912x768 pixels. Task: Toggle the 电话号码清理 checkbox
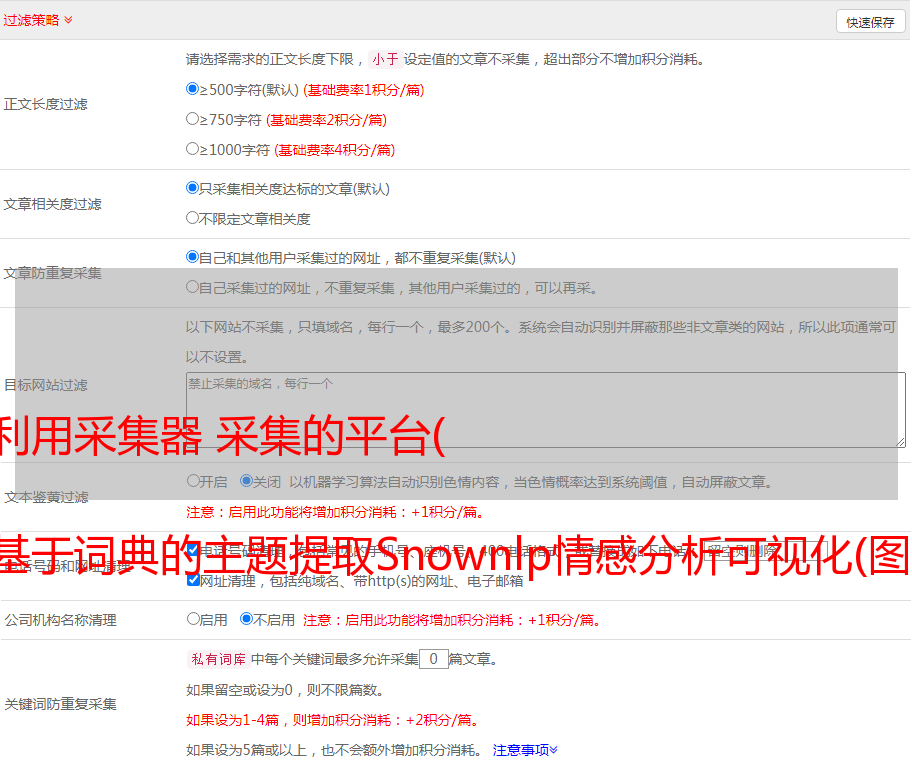click(193, 549)
